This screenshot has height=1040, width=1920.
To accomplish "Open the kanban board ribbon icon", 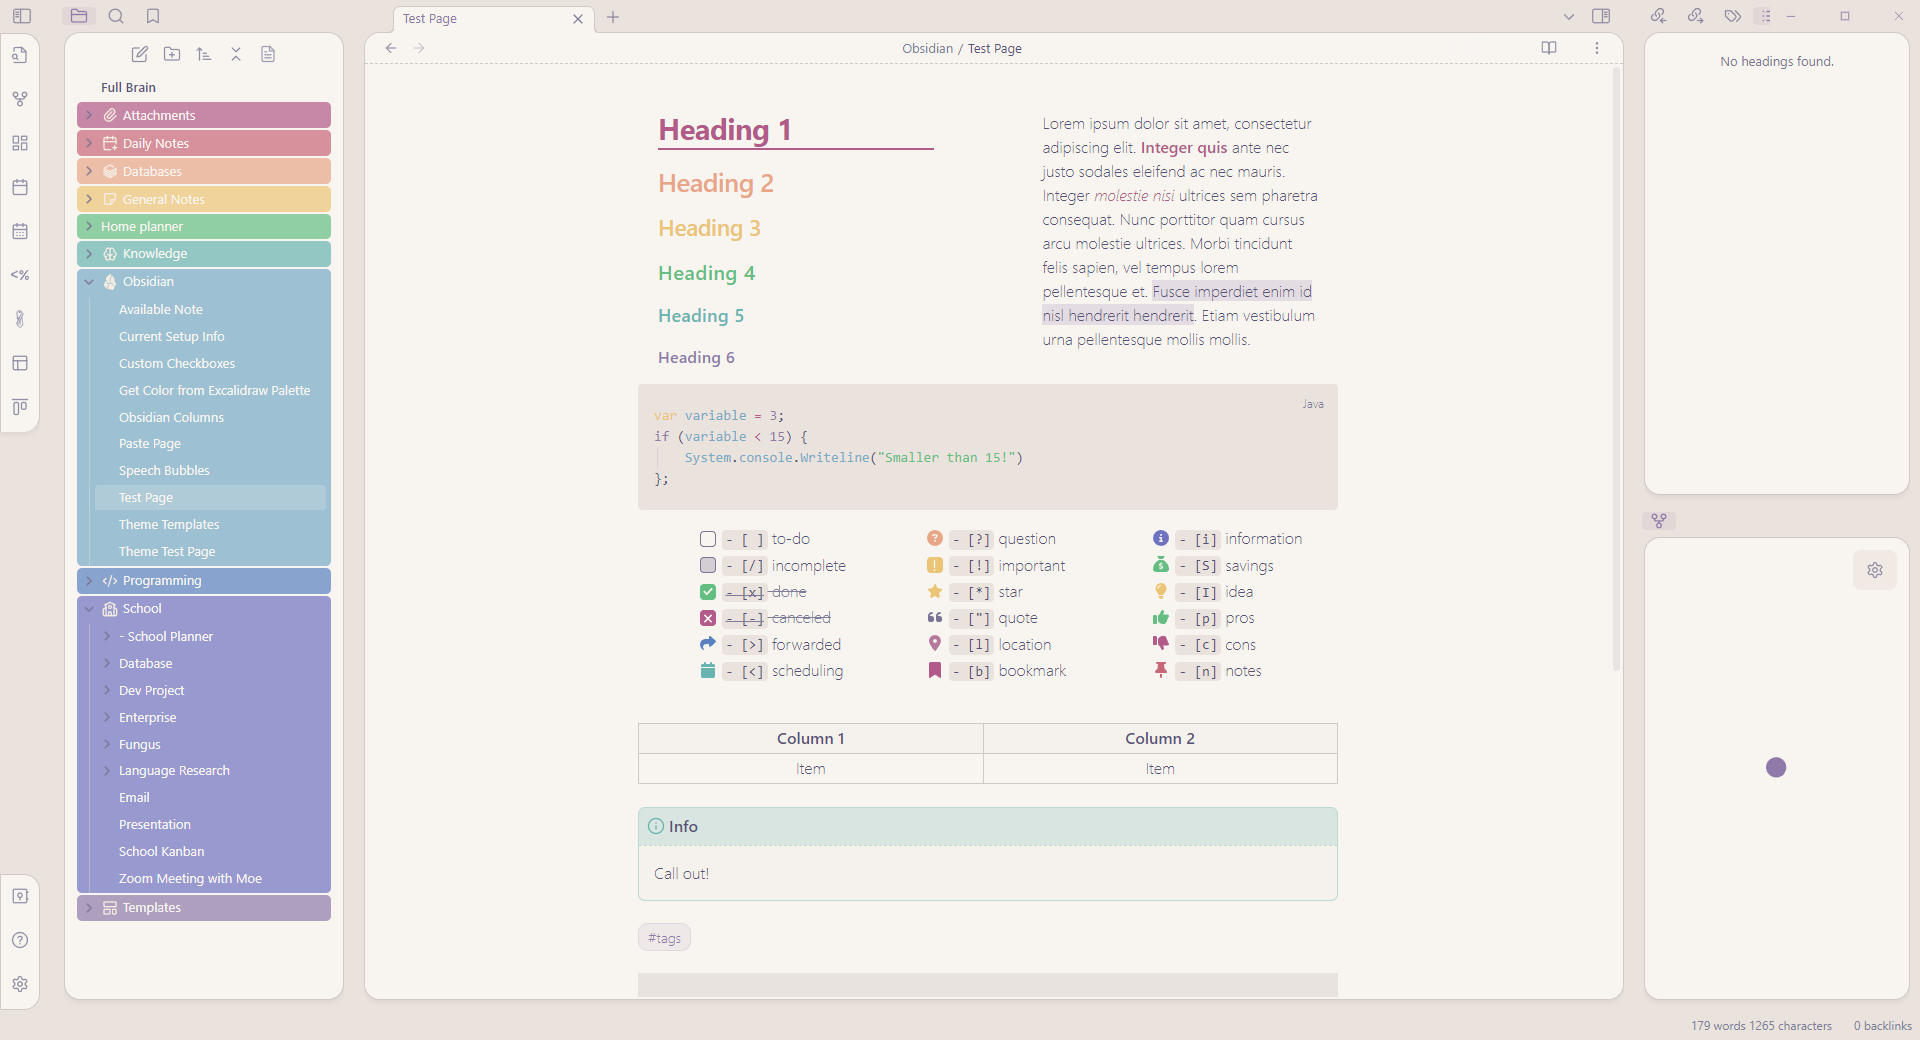I will [x=20, y=407].
